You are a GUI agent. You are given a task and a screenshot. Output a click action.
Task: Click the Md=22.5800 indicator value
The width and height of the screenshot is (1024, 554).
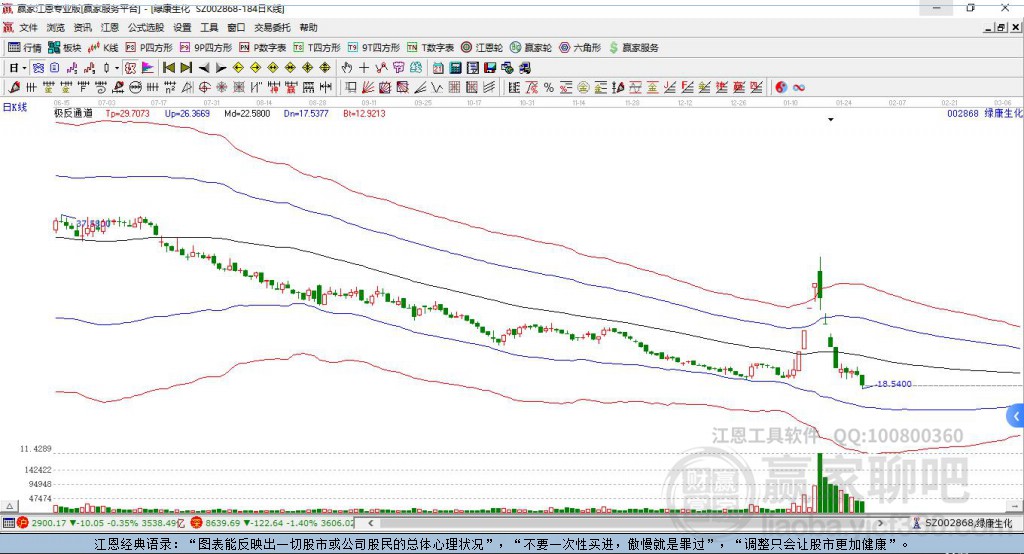pos(247,113)
